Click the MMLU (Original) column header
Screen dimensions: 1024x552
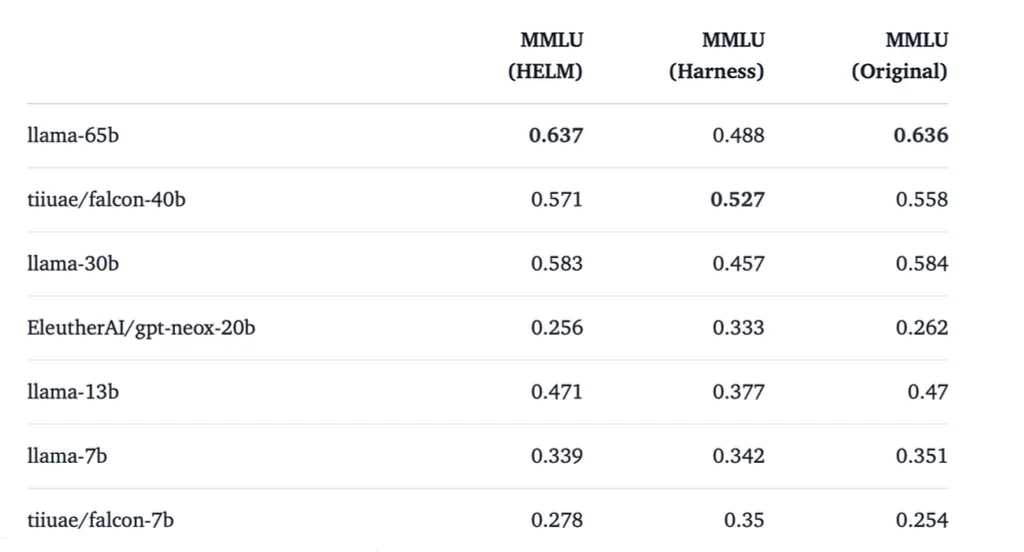[x=900, y=56]
